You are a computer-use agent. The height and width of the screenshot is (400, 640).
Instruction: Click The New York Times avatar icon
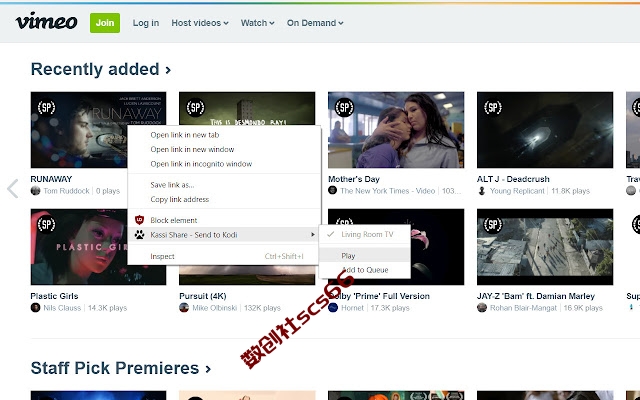point(333,190)
